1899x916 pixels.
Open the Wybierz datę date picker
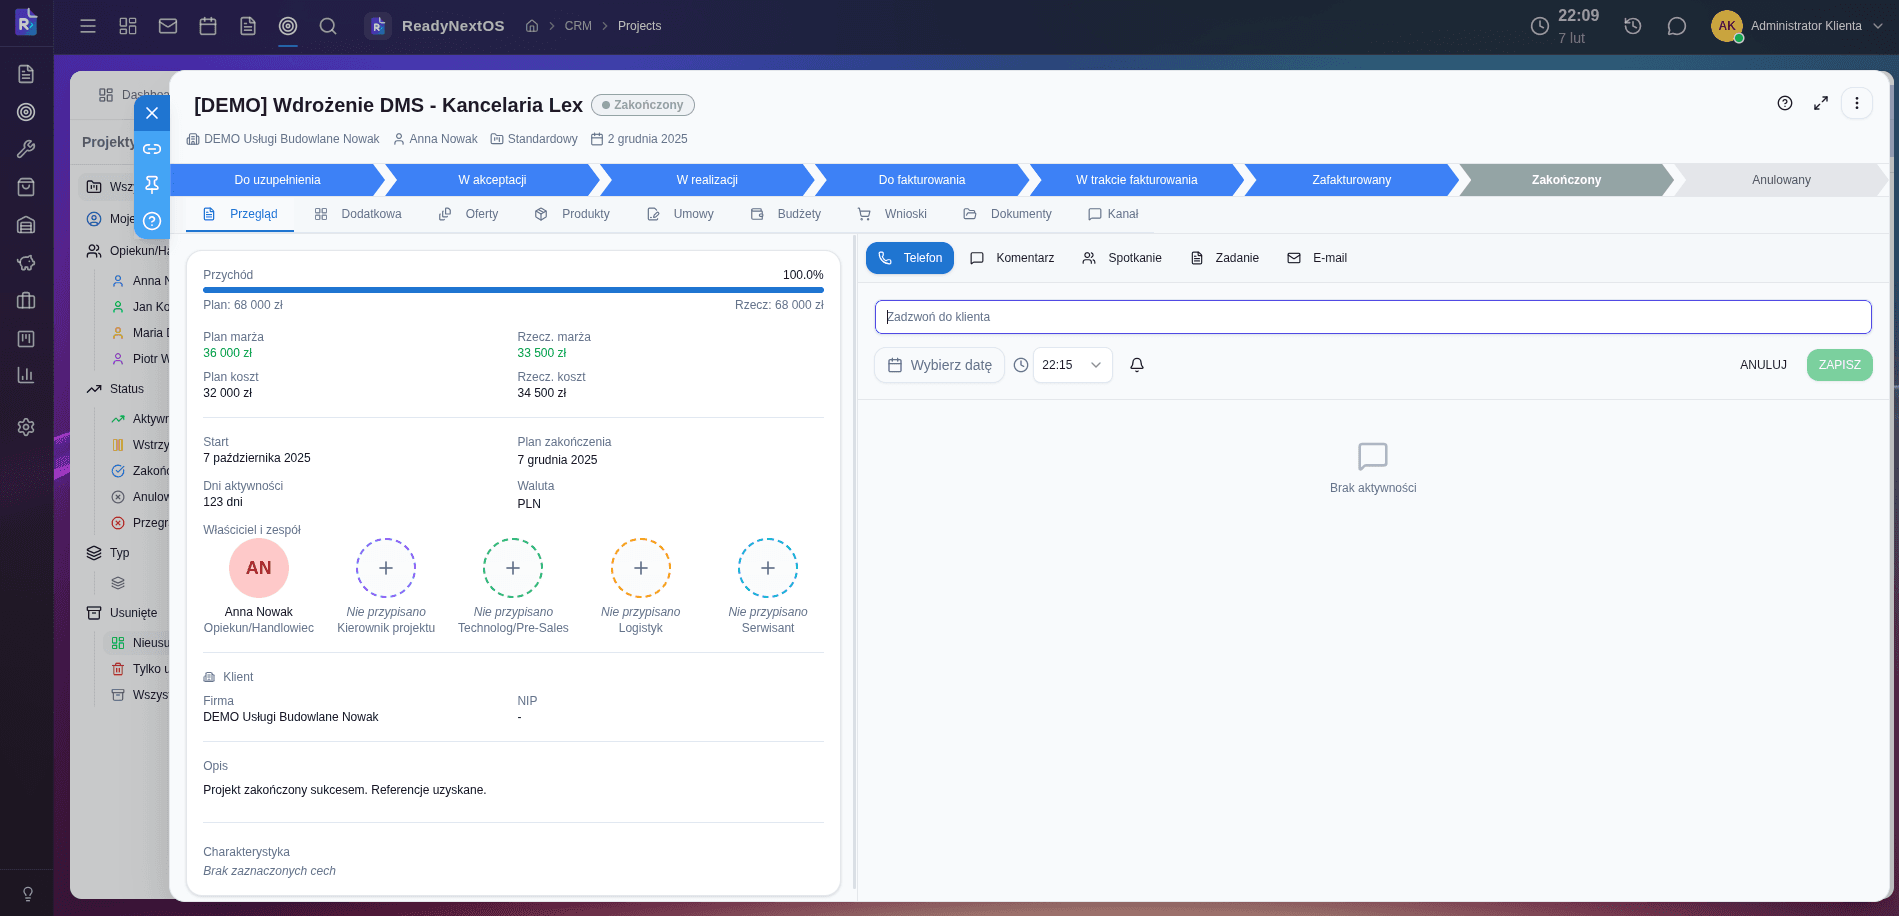939,365
